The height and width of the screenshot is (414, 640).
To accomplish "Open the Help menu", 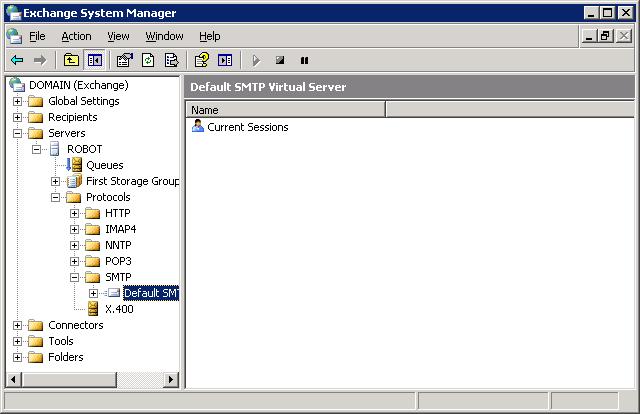I will pyautogui.click(x=210, y=36).
